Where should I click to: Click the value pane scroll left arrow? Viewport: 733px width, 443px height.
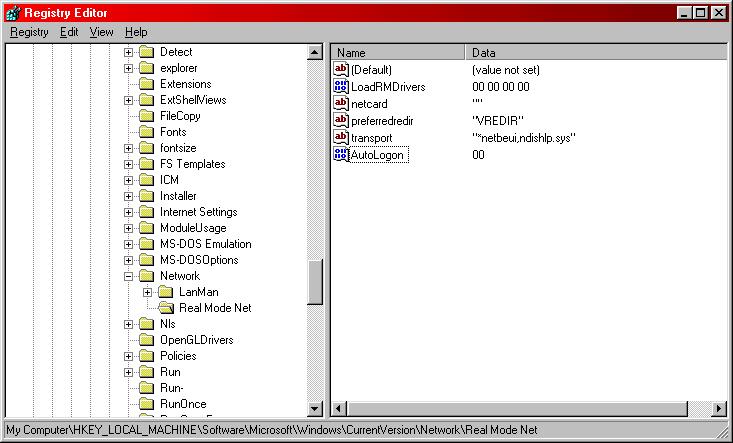(x=339, y=408)
